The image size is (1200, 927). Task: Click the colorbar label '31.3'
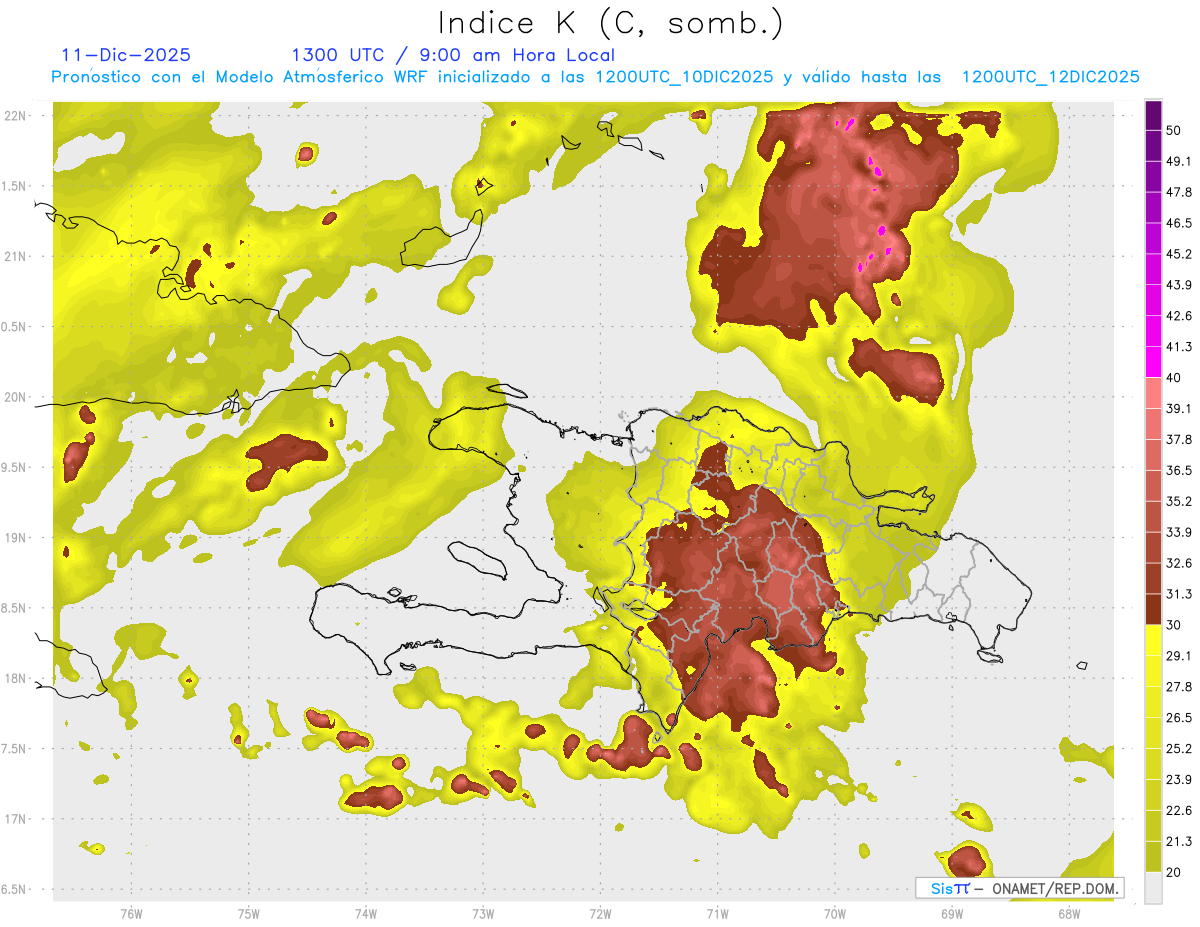pos(1179,594)
